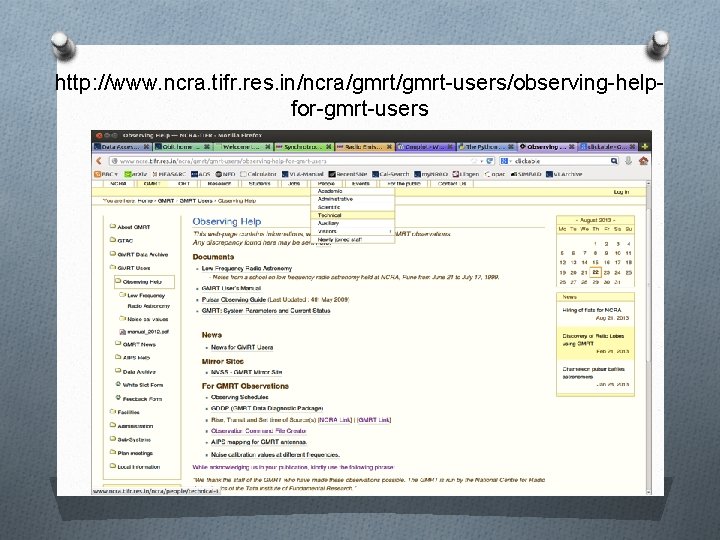Close the Synchrotron tab with its x

[329, 147]
